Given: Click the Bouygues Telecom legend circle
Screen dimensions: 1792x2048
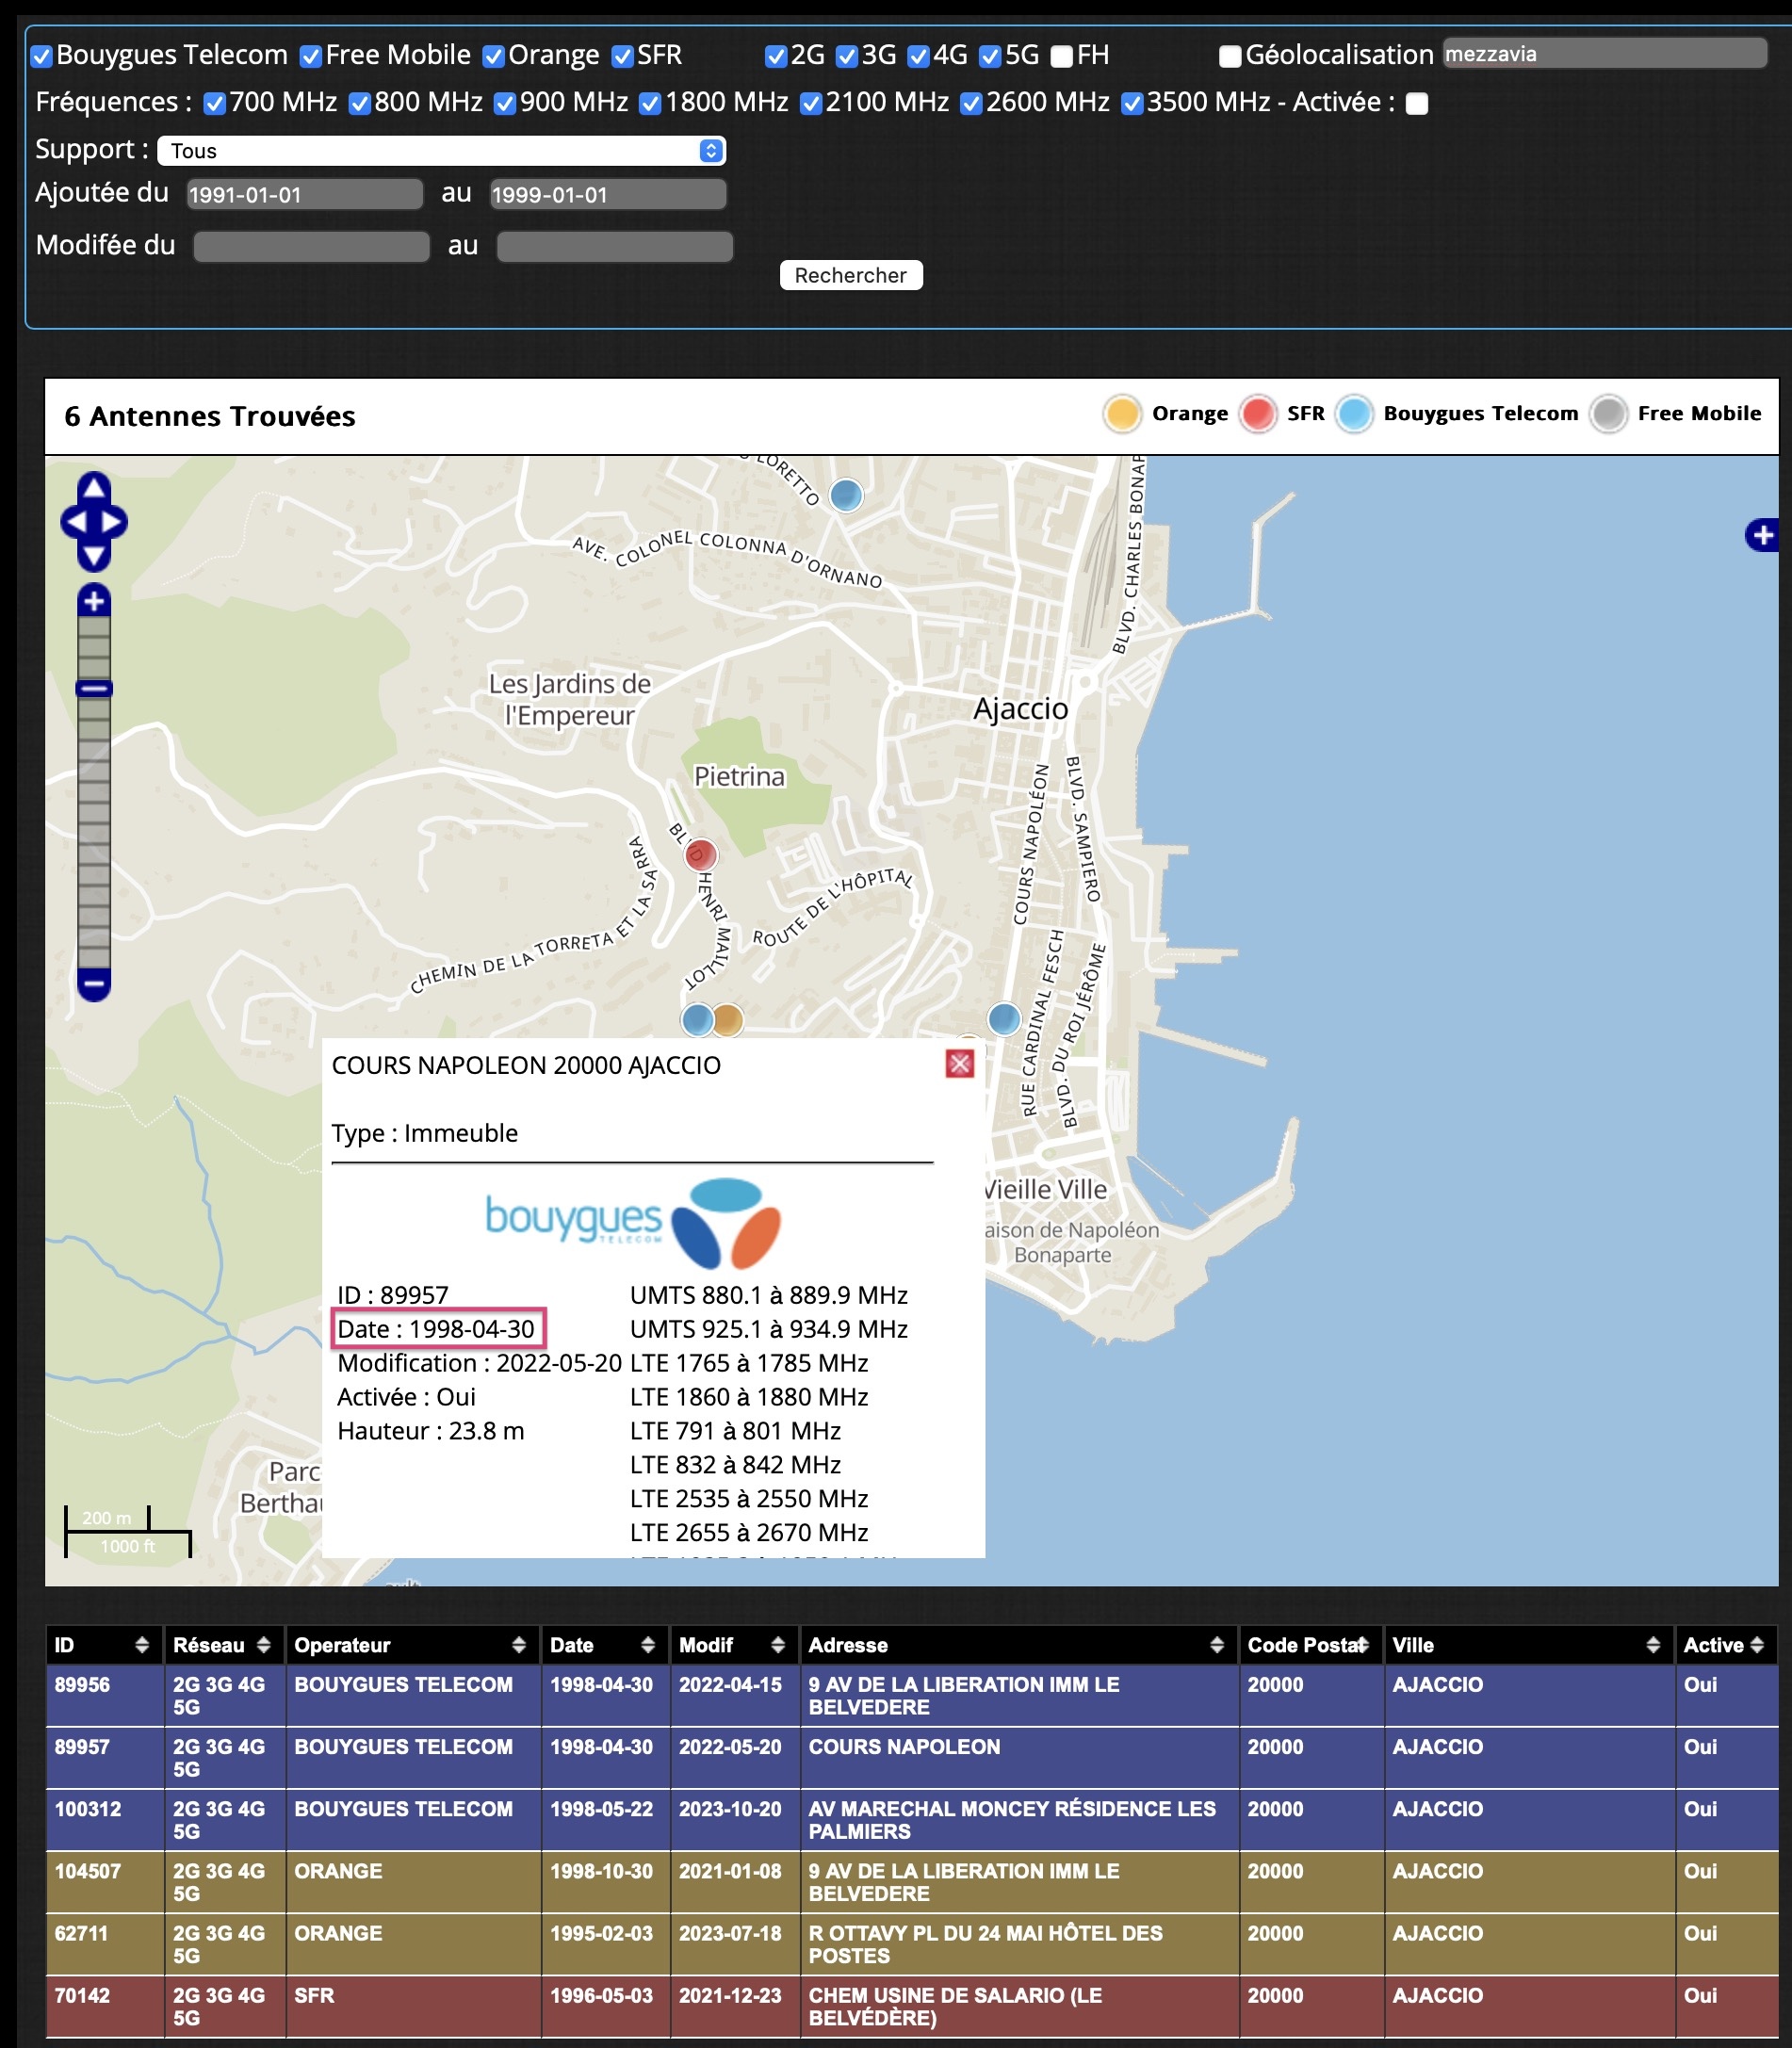Looking at the screenshot, I should (1354, 414).
